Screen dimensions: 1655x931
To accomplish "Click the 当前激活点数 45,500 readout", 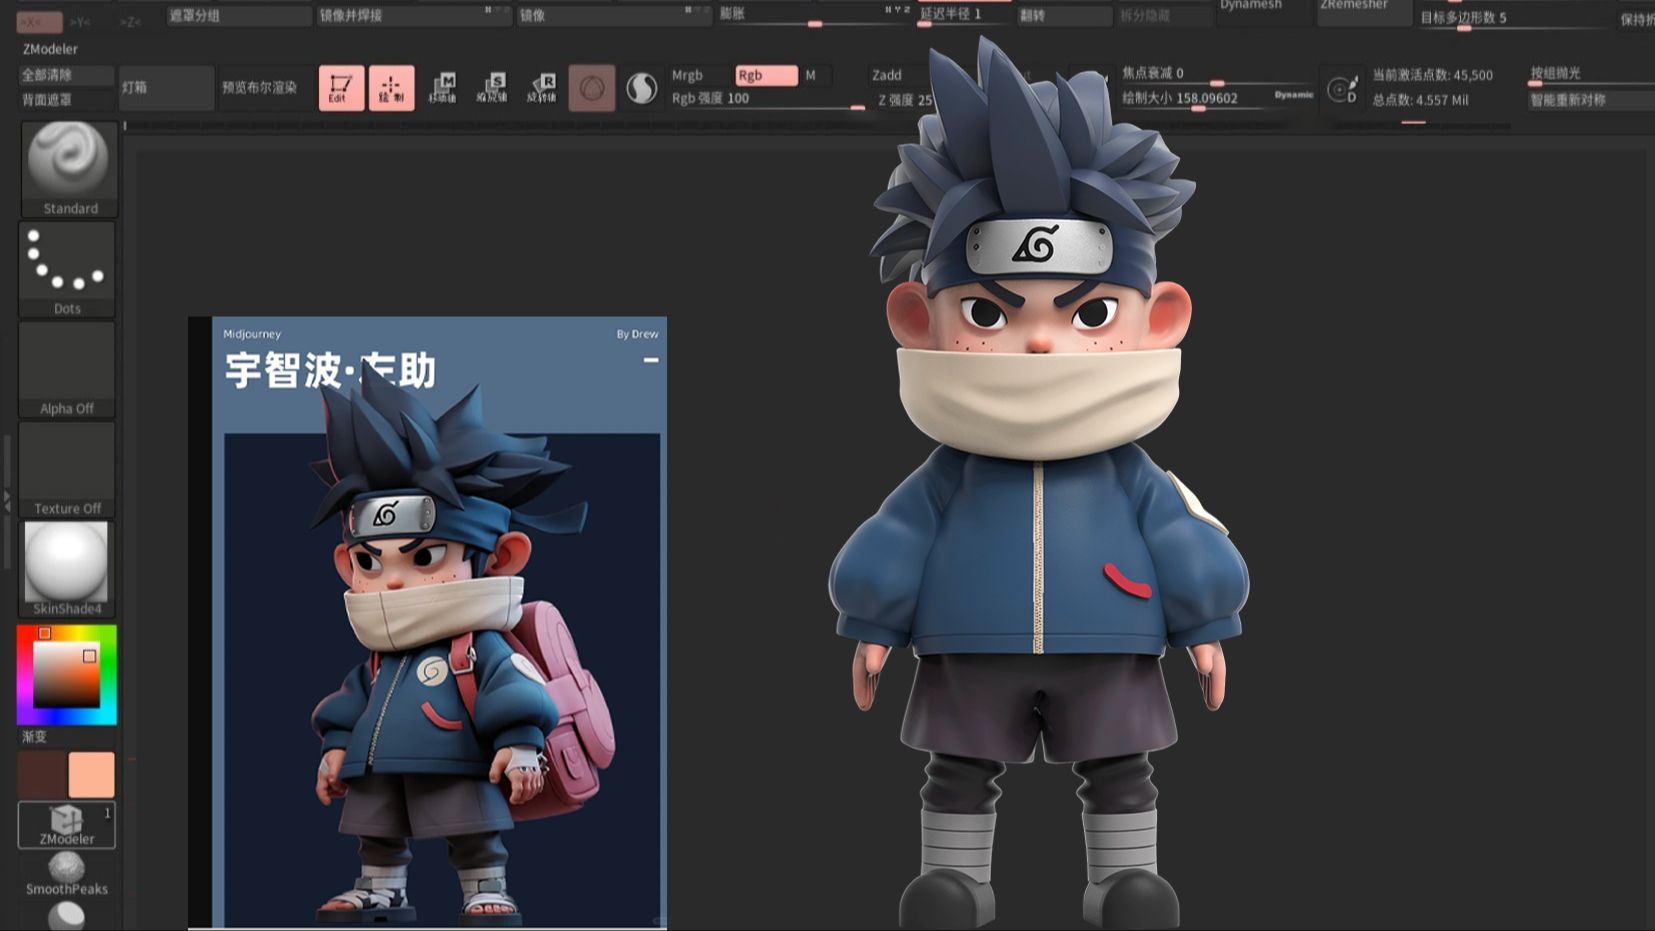I will coord(1432,75).
